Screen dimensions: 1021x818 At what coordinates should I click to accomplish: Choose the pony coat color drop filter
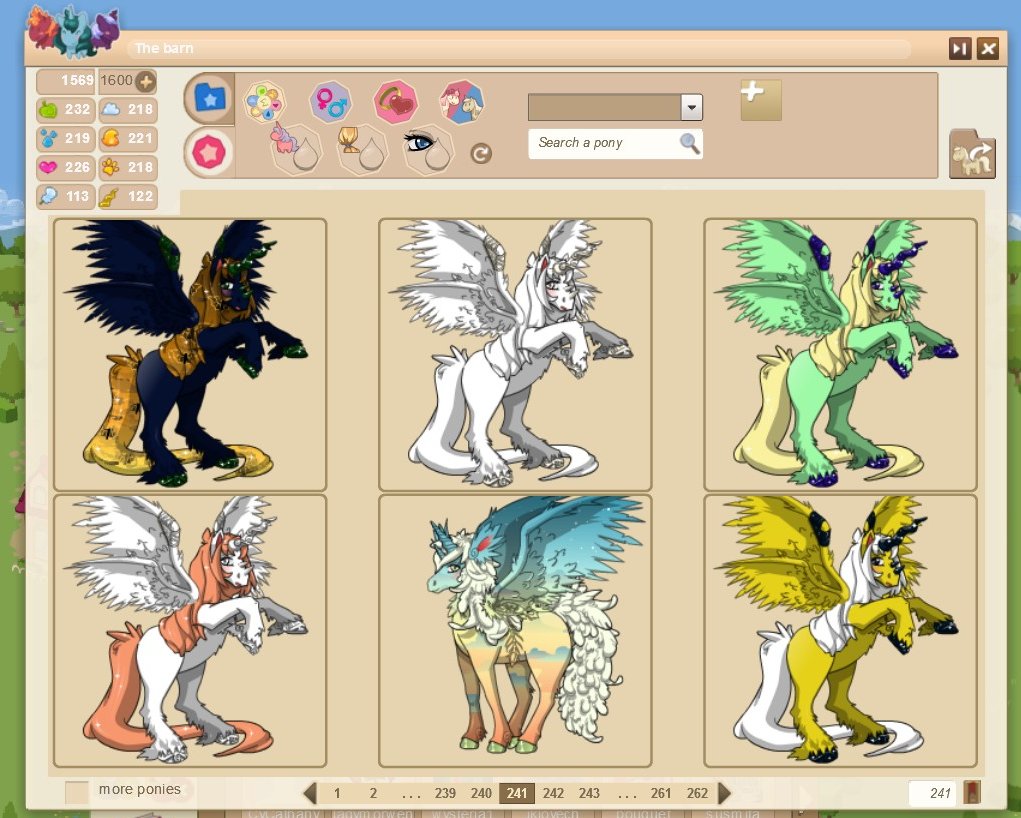coord(295,148)
